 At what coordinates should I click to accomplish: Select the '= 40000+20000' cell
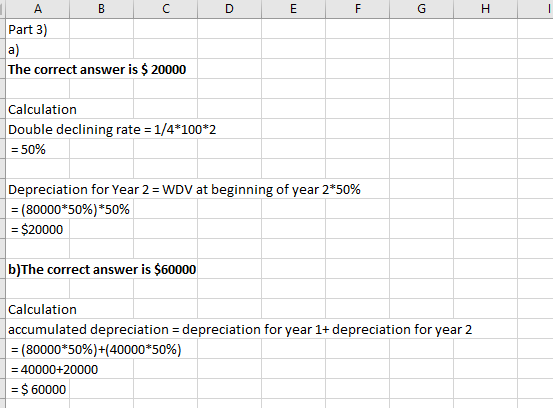coord(54,369)
